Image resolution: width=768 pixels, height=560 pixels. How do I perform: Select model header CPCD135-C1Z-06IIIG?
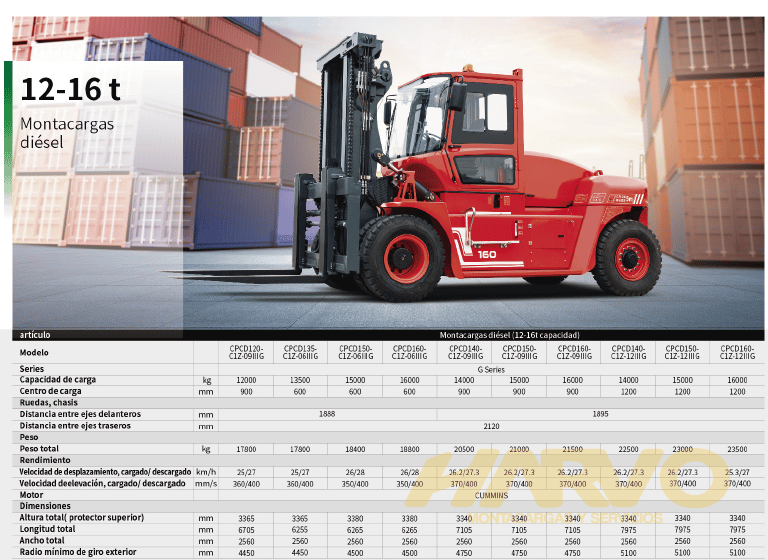(x=300, y=353)
